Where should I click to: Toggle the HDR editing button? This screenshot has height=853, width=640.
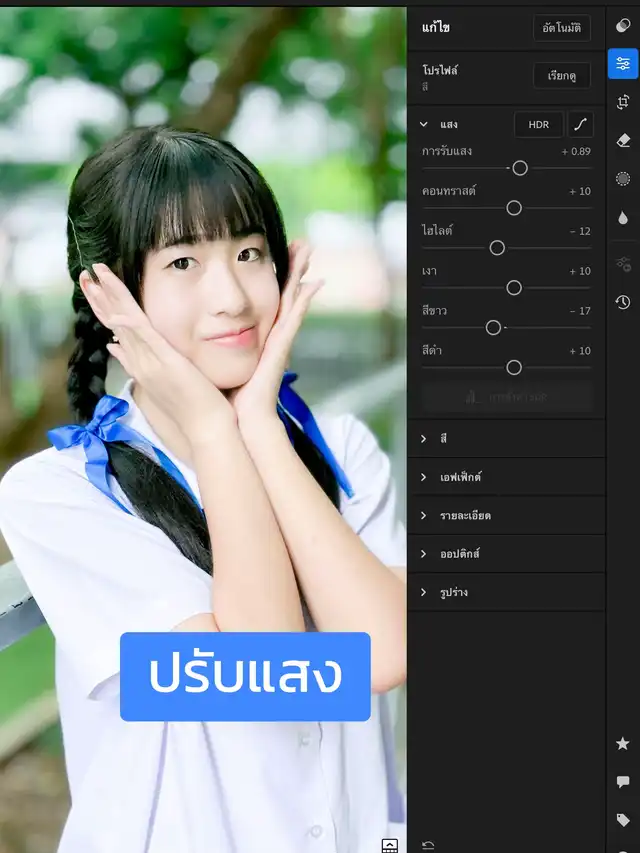pyautogui.click(x=538, y=125)
